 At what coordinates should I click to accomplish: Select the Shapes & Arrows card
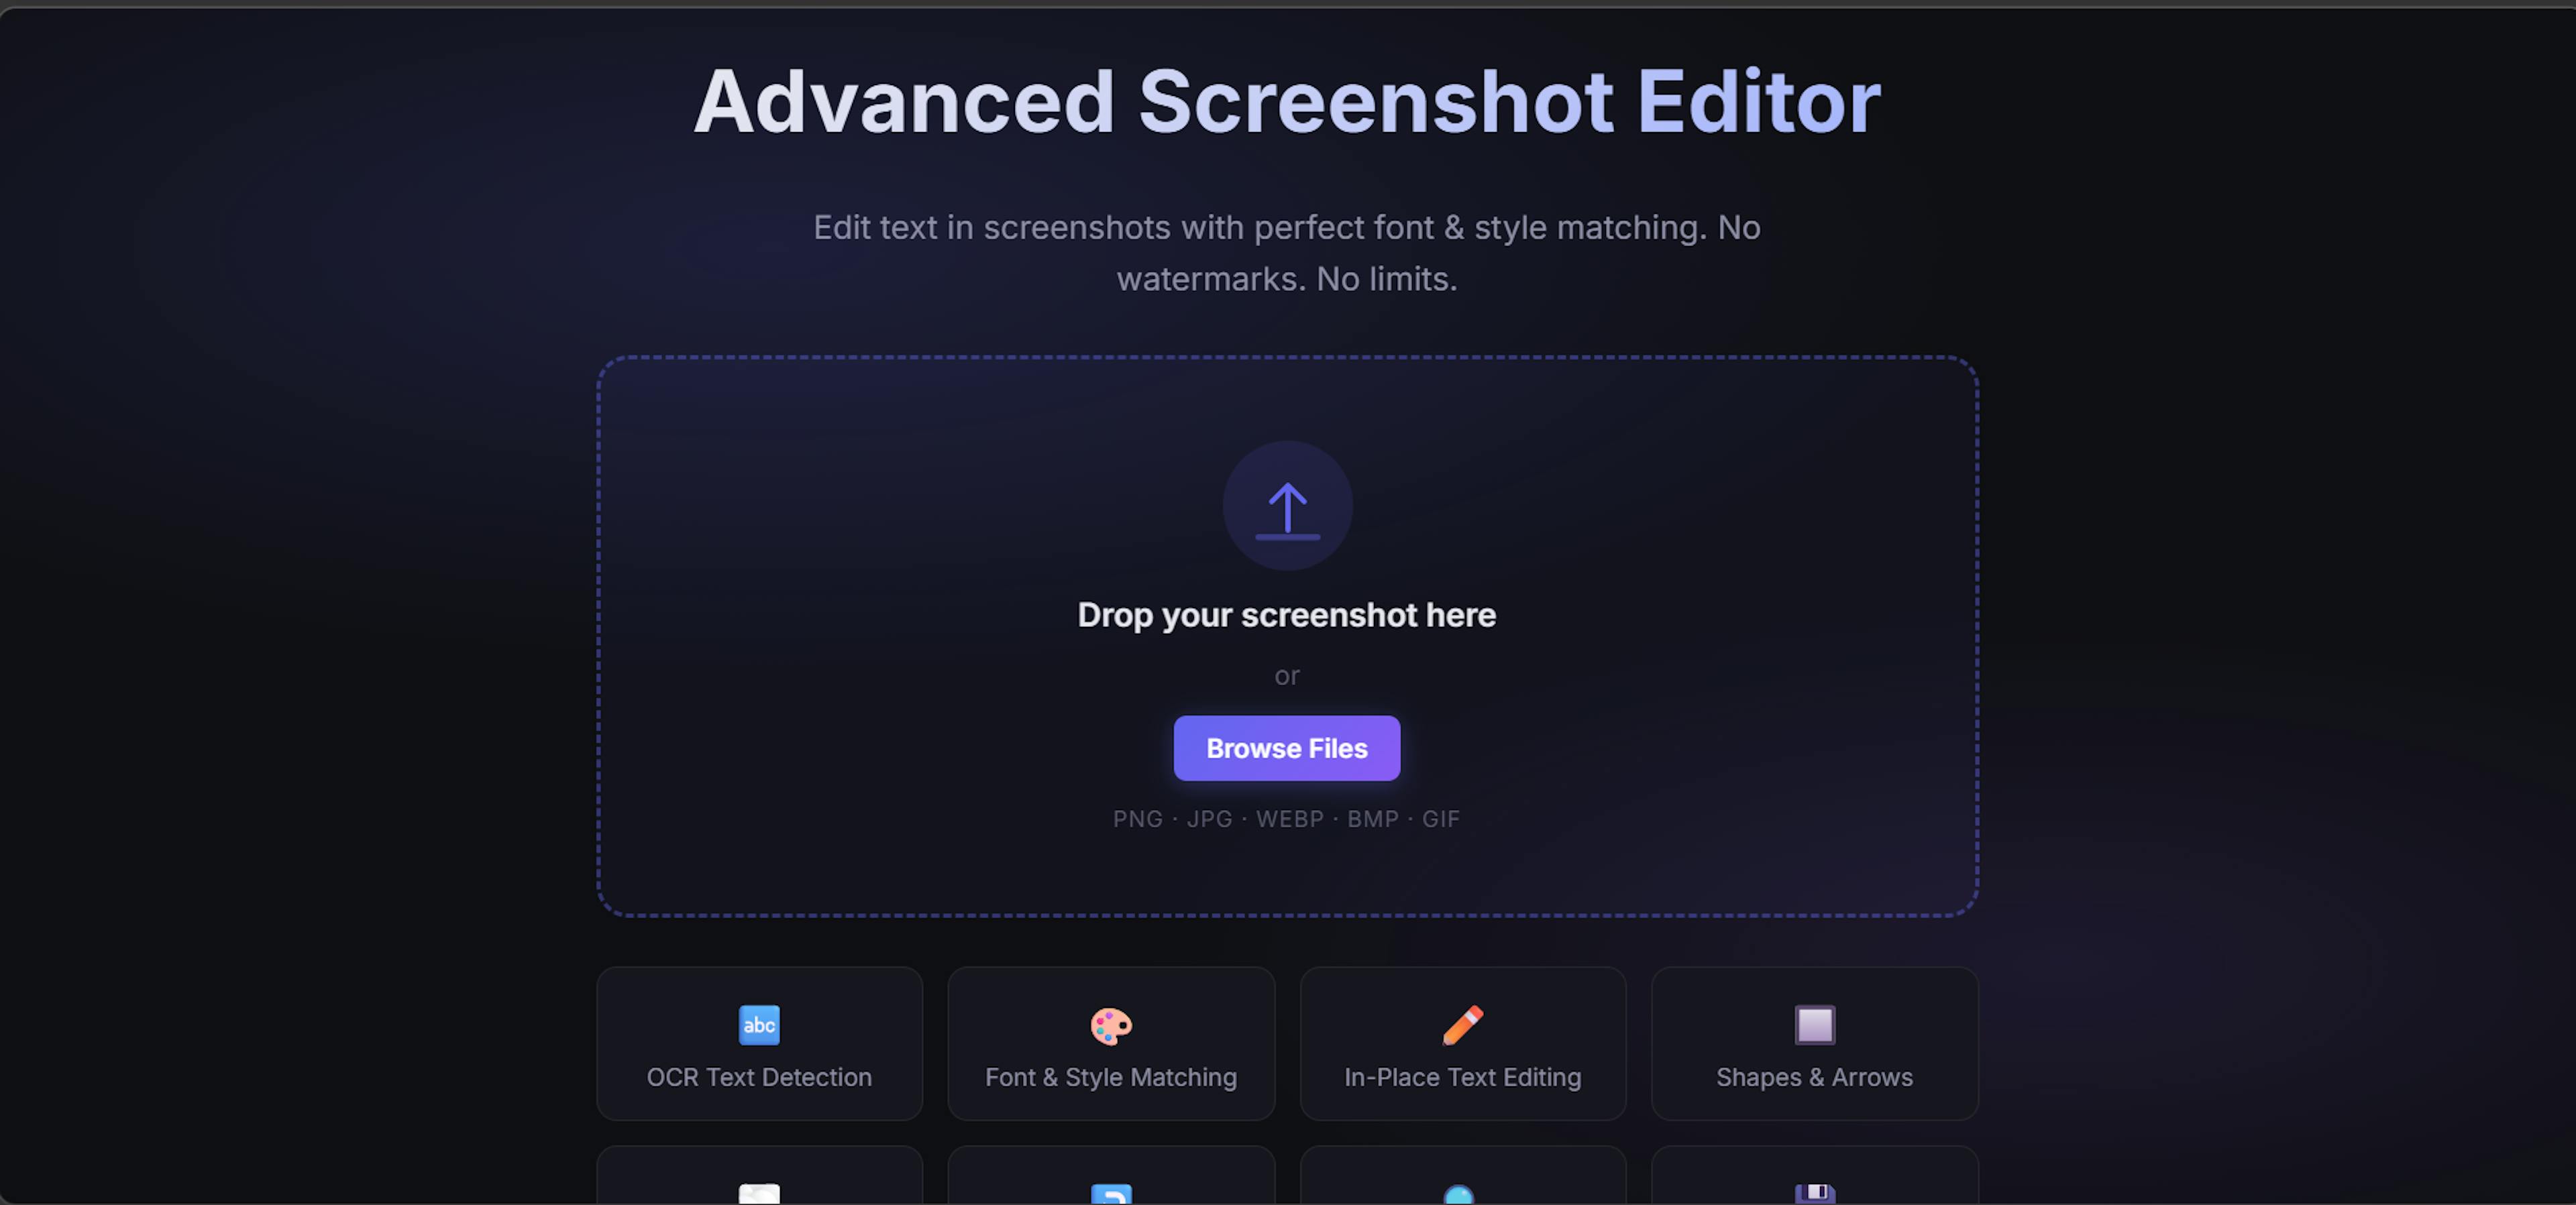coord(1814,1044)
